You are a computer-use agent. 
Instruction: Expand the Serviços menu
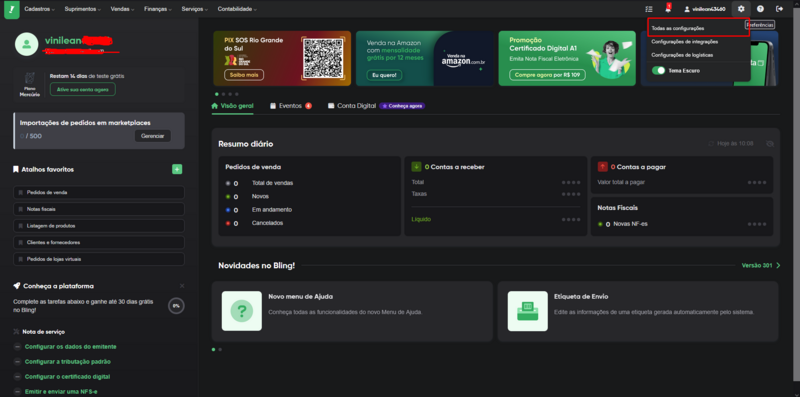(195, 9)
